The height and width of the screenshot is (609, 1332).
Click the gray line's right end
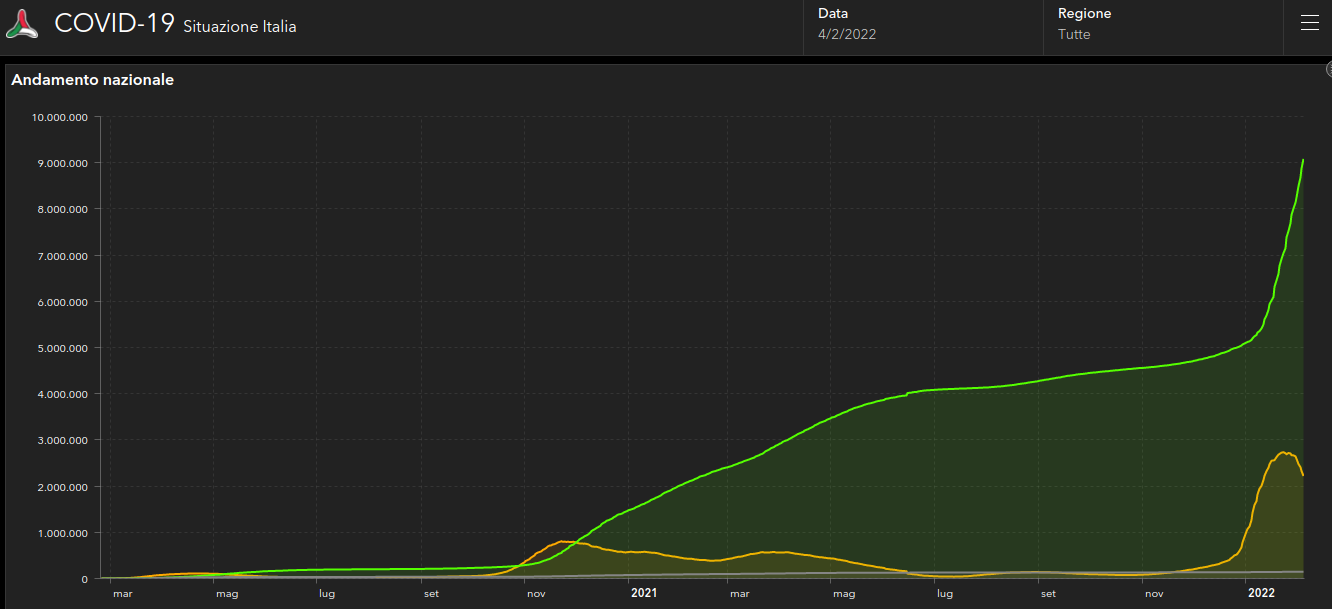click(x=1302, y=572)
